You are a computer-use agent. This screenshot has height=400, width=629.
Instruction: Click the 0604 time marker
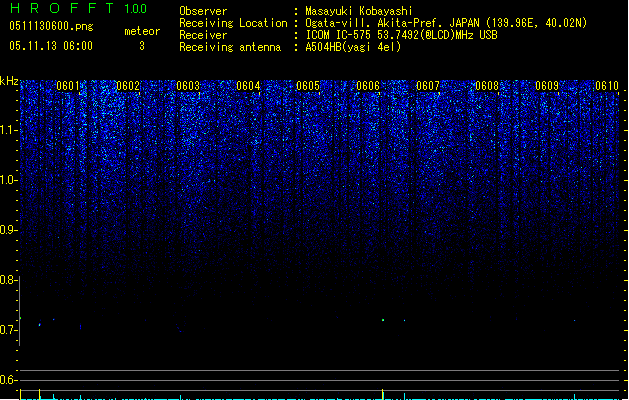(x=248, y=86)
